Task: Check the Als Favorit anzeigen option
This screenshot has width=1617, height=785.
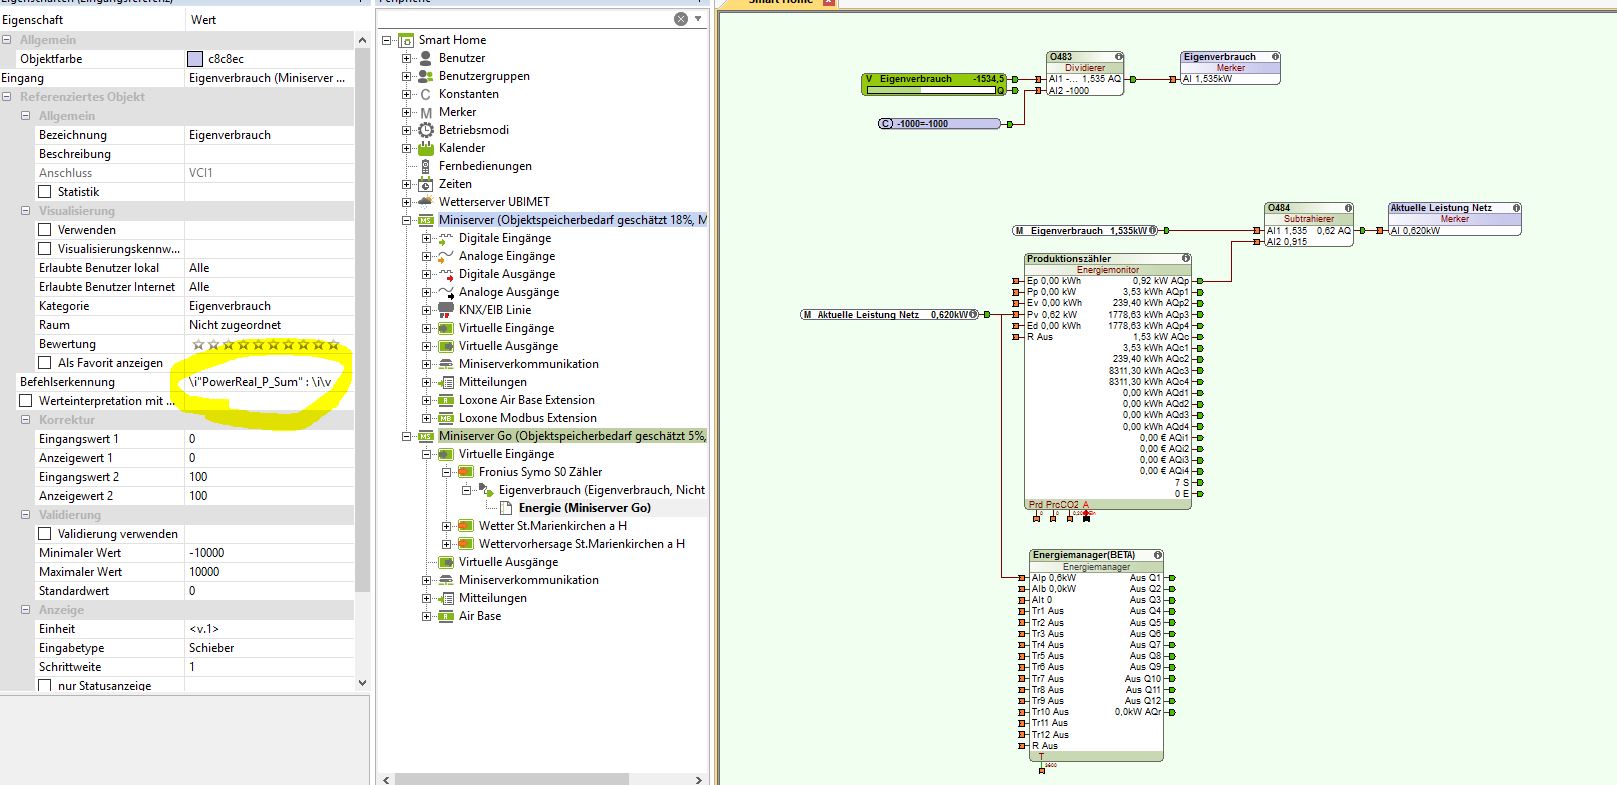Action: click(x=45, y=363)
